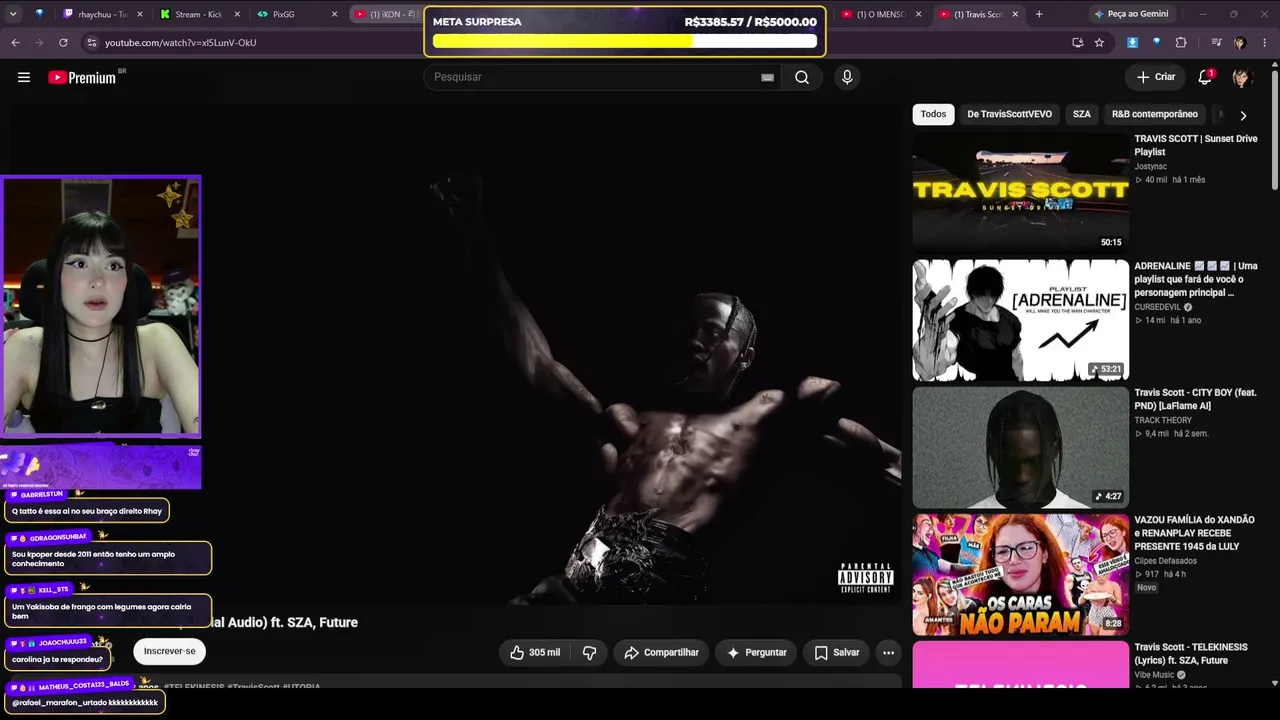Open the Chrome profile avatar

tap(1240, 42)
